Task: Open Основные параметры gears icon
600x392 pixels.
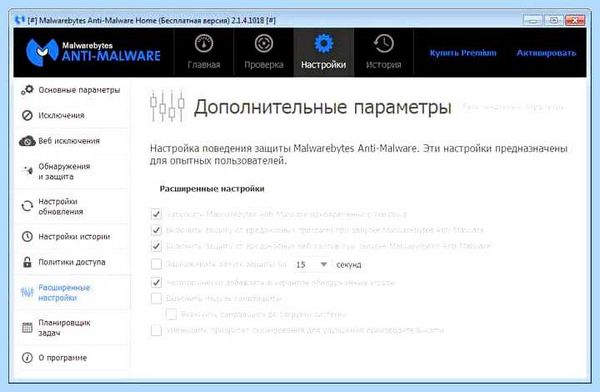Action: pos(27,90)
